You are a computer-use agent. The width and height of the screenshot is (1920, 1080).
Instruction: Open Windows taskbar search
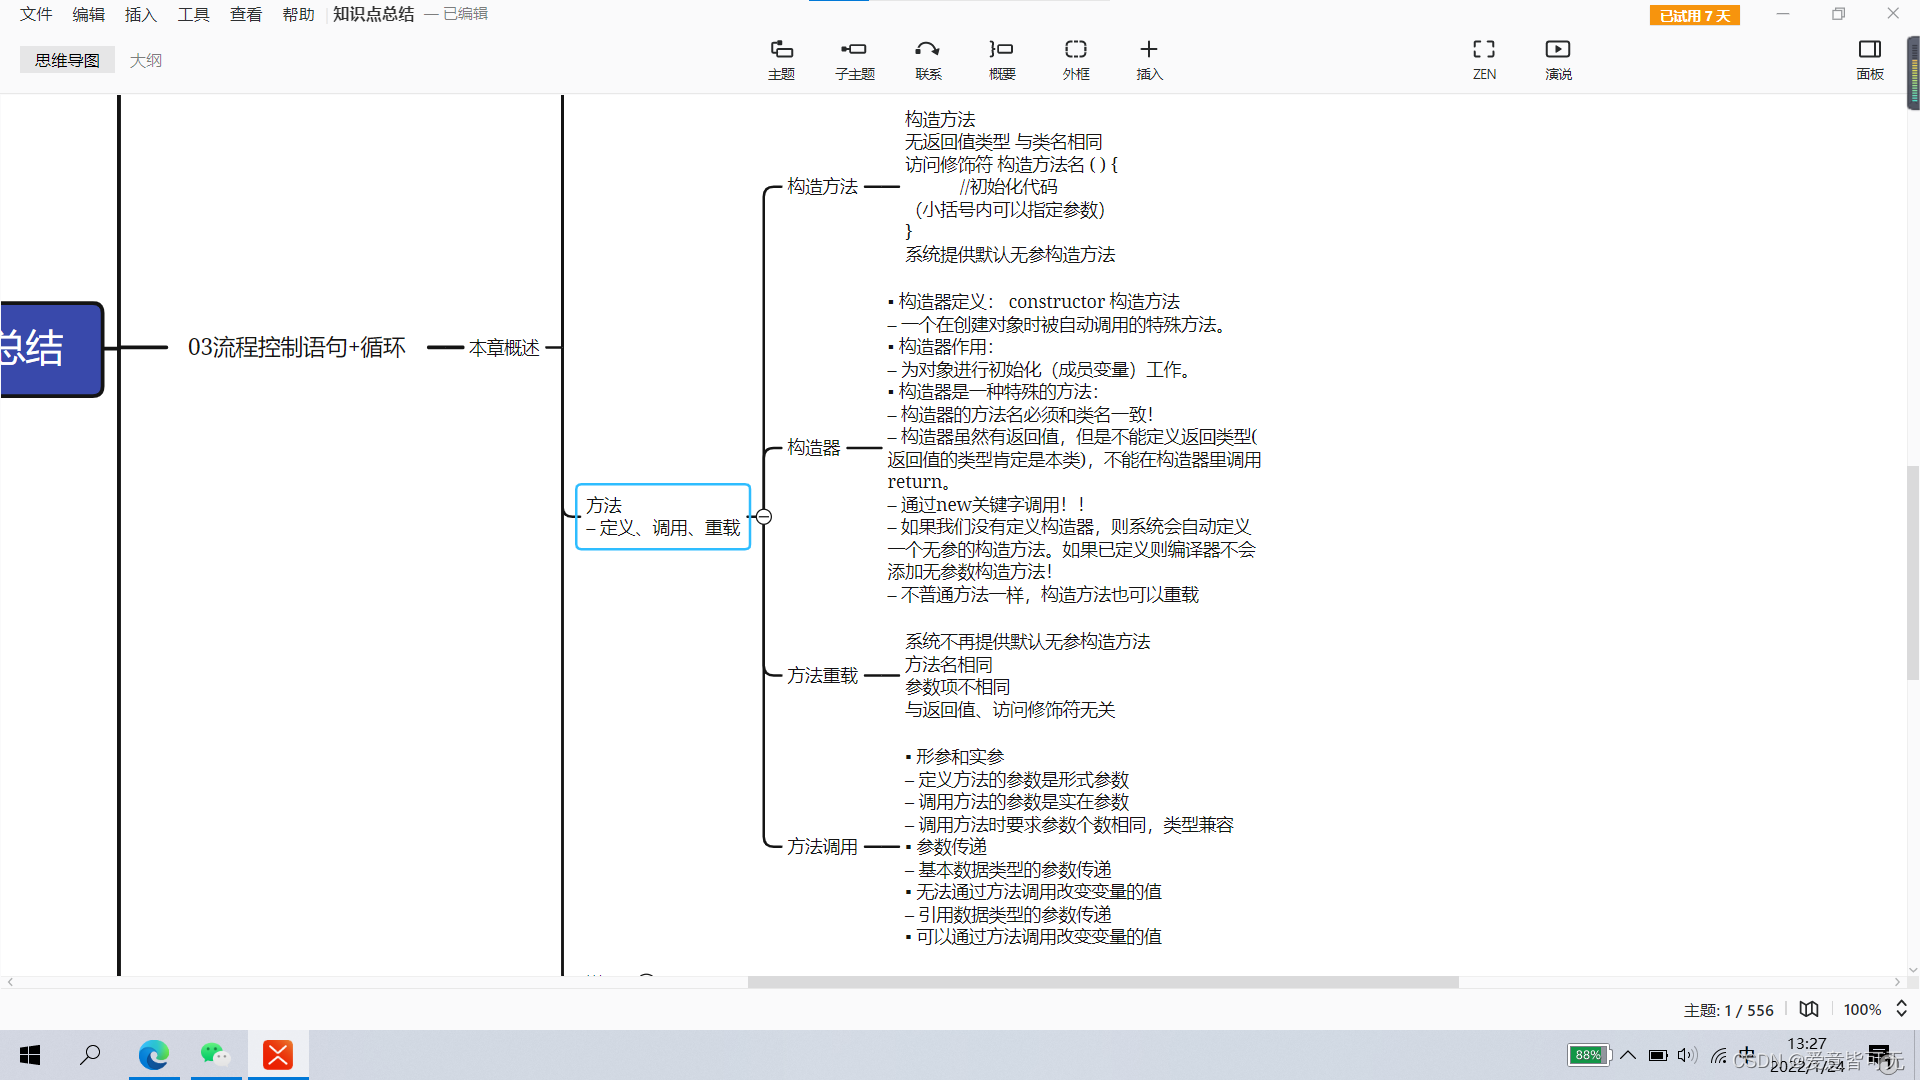(90, 1055)
